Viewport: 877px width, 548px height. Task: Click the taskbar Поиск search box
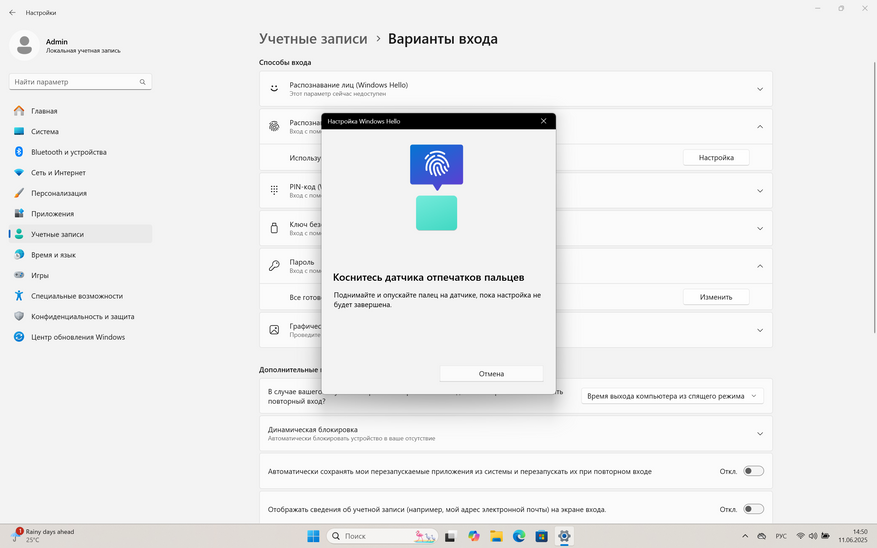tap(382, 536)
